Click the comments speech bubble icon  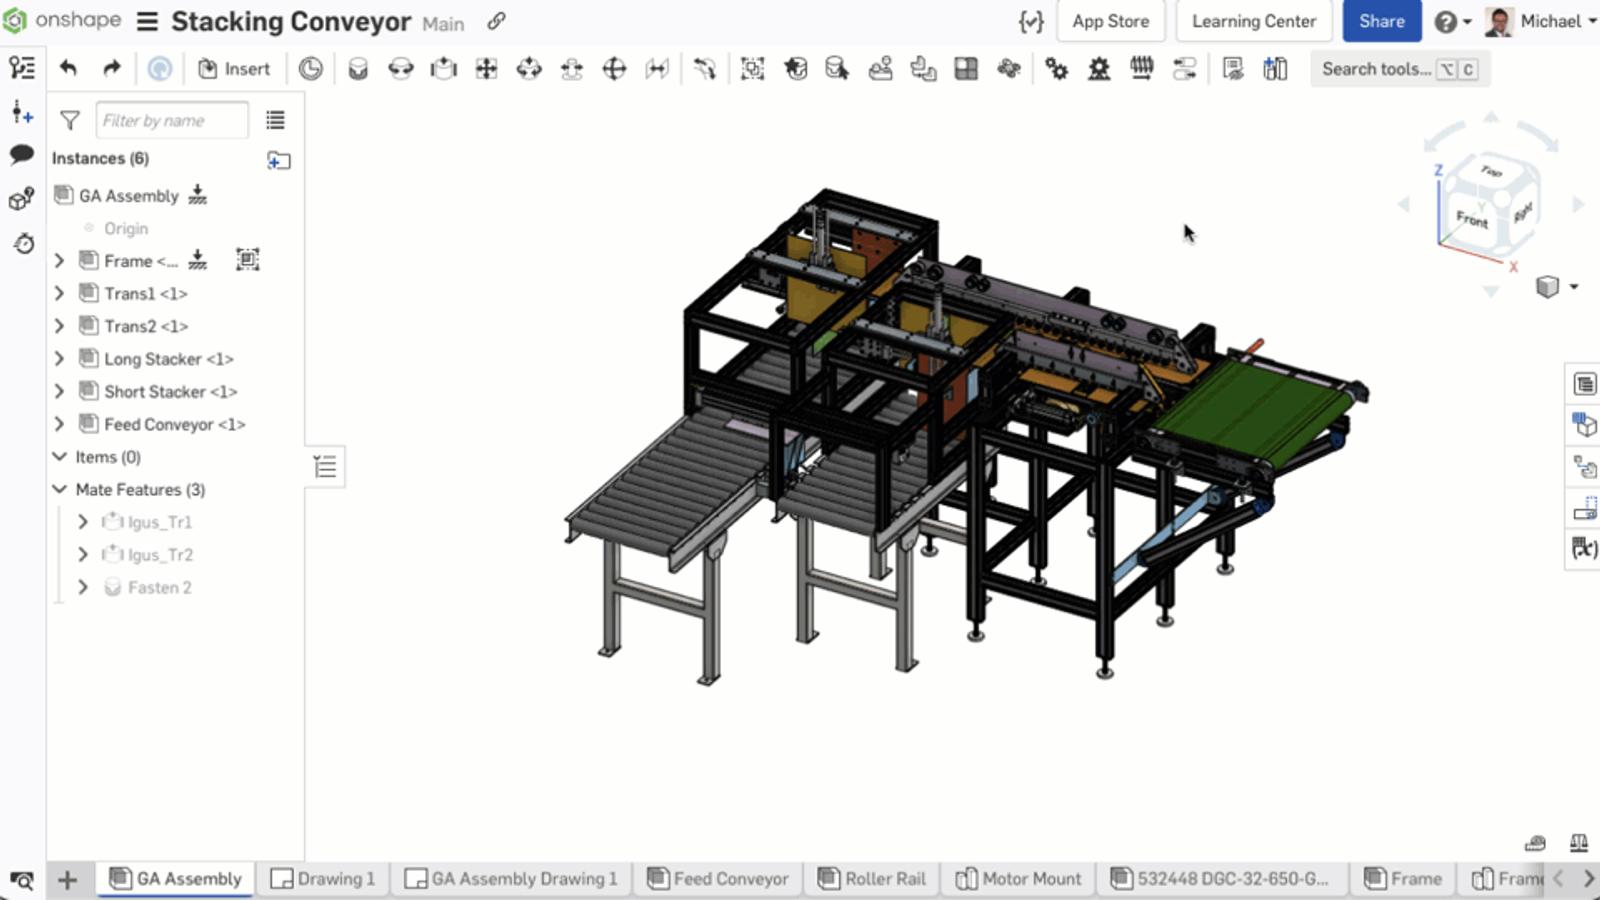pyautogui.click(x=22, y=155)
